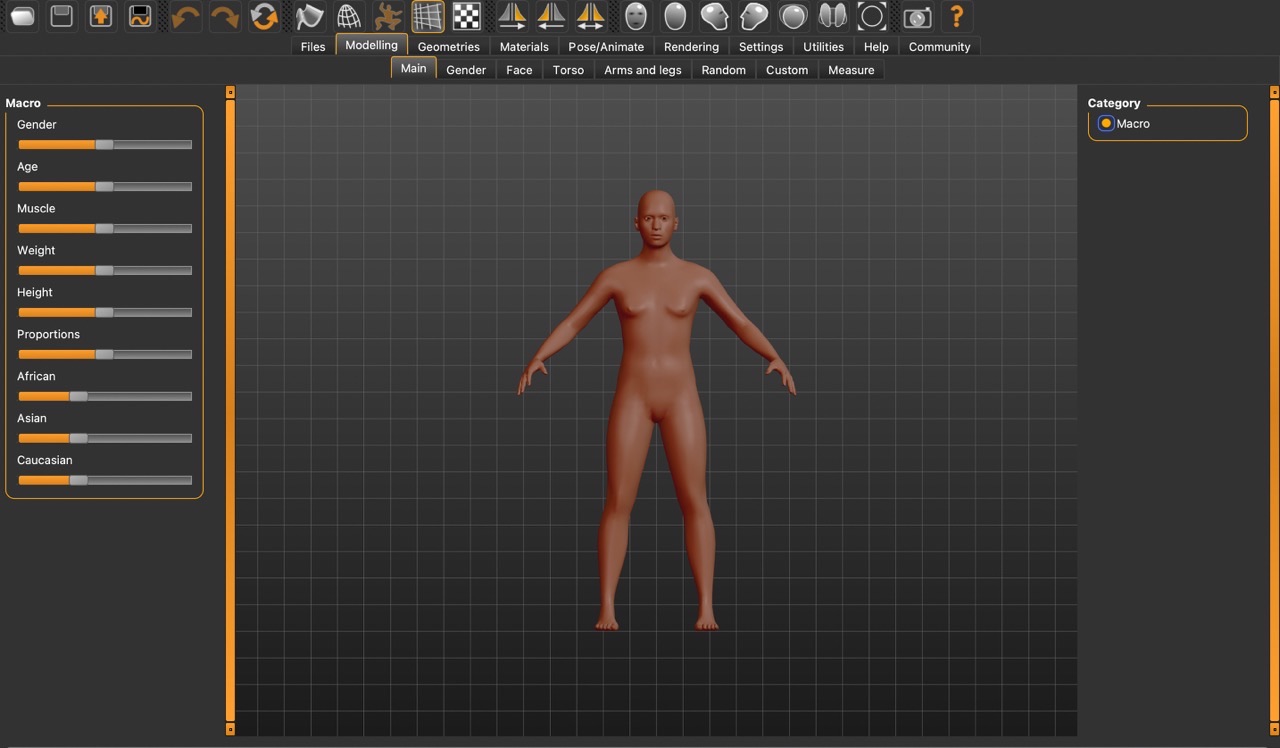Click the Muscle slider handle
The image size is (1280, 748).
pyautogui.click(x=104, y=228)
